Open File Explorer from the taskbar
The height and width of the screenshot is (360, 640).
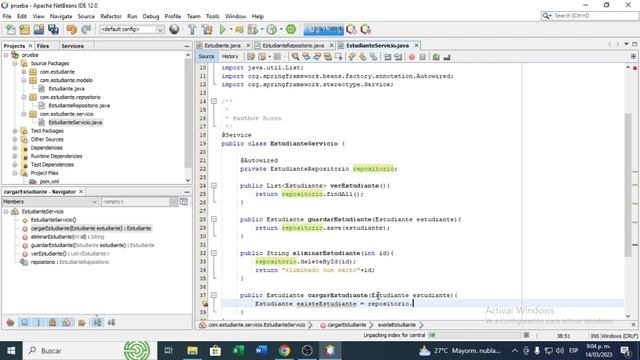192,350
